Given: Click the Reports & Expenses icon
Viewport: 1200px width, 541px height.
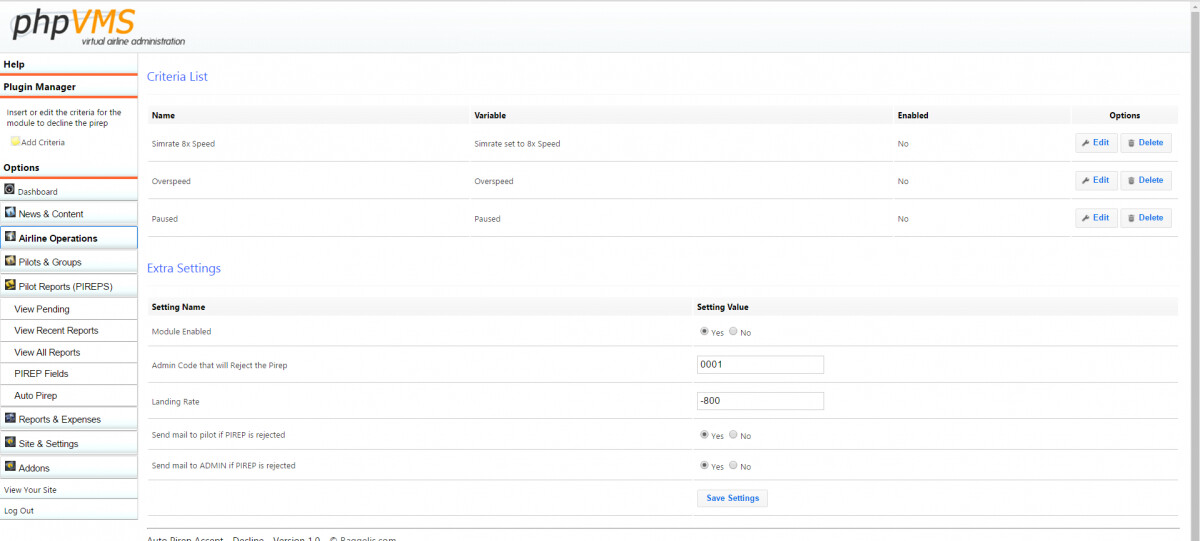Looking at the screenshot, I should 10,418.
